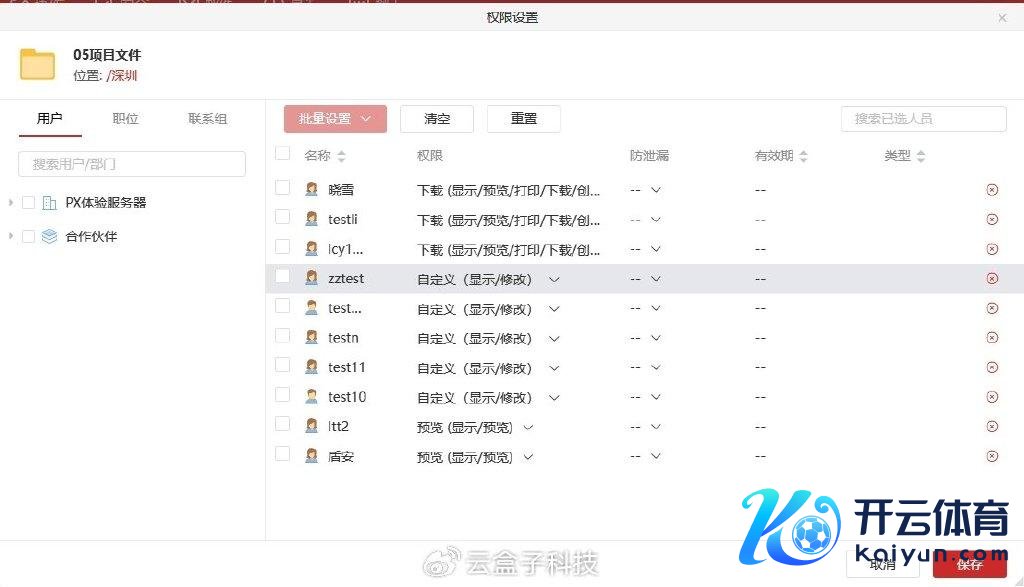1024x587 pixels.
Task: Delete the 盾安 row using its remove icon
Action: [x=992, y=457]
